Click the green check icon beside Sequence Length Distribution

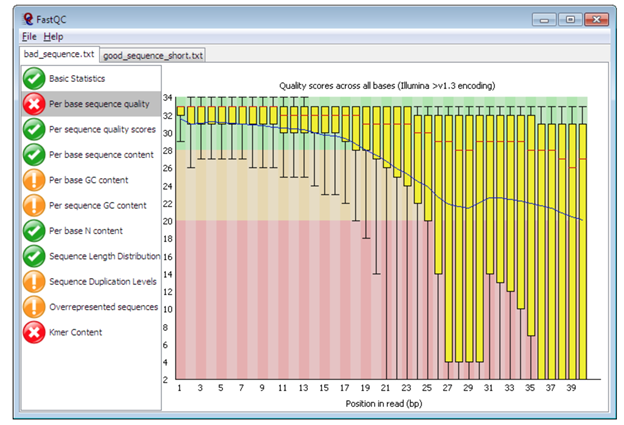tap(34, 256)
